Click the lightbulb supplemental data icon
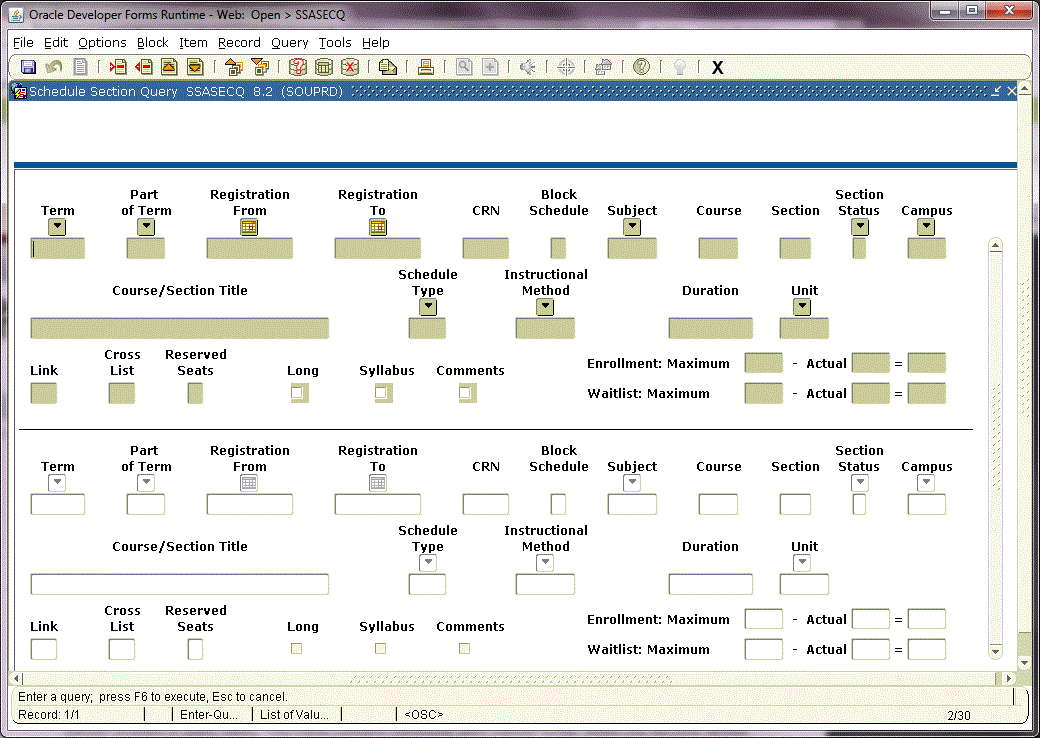This screenshot has width=1040, height=738. click(679, 67)
